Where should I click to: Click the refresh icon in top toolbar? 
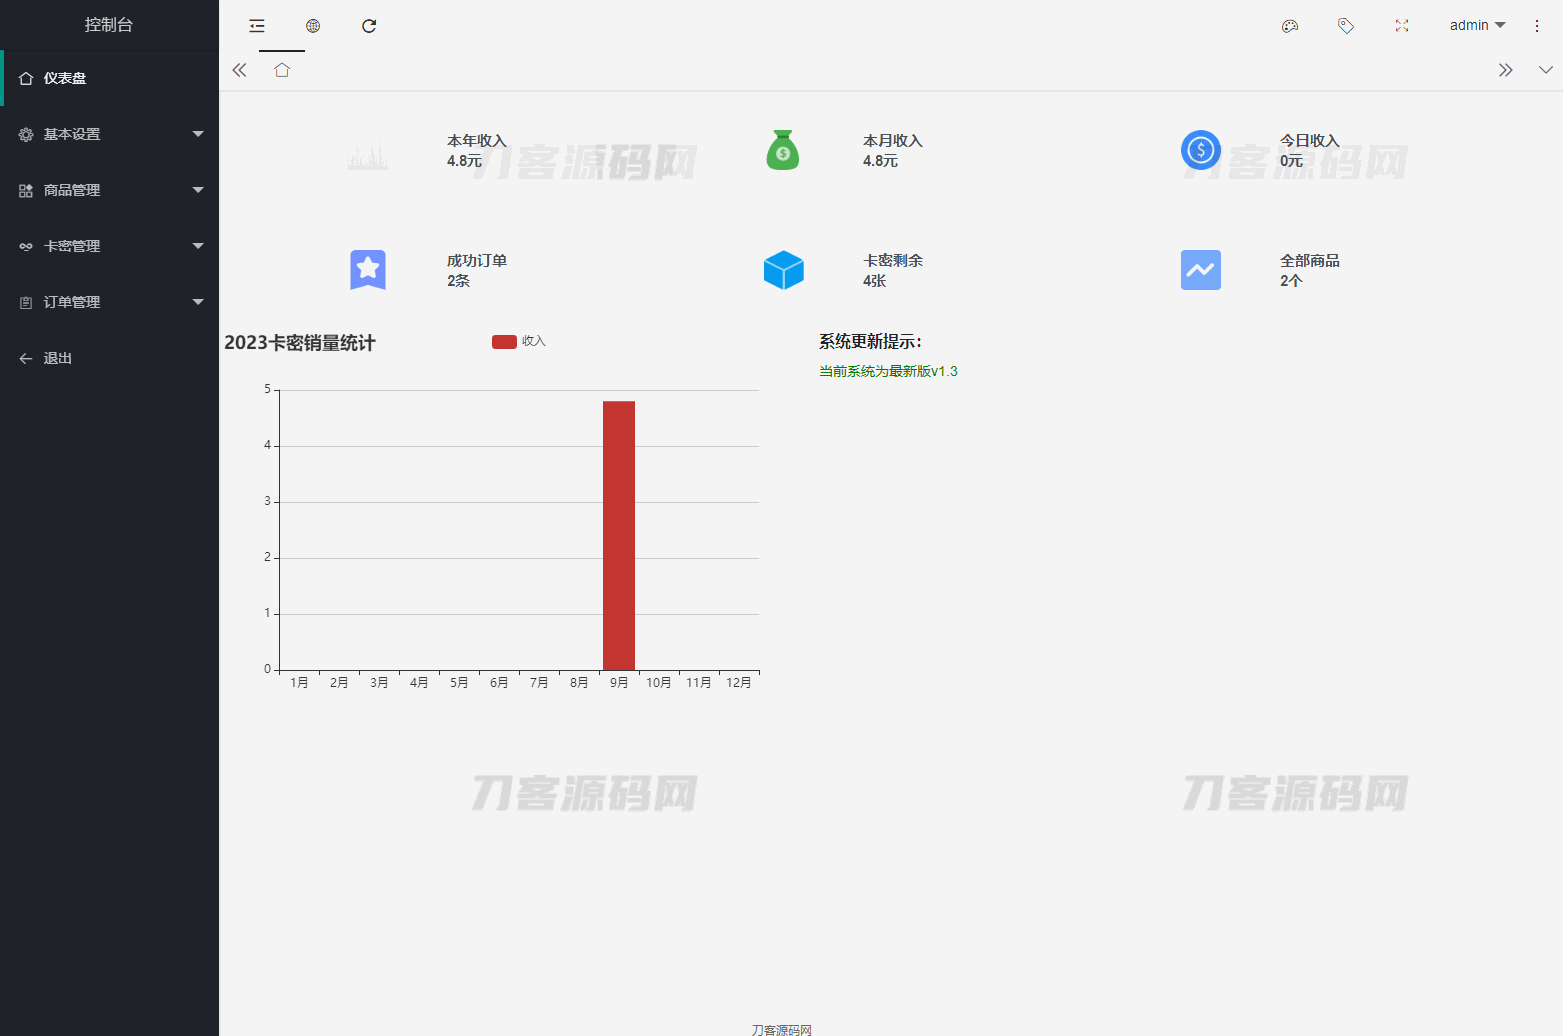coord(369,26)
